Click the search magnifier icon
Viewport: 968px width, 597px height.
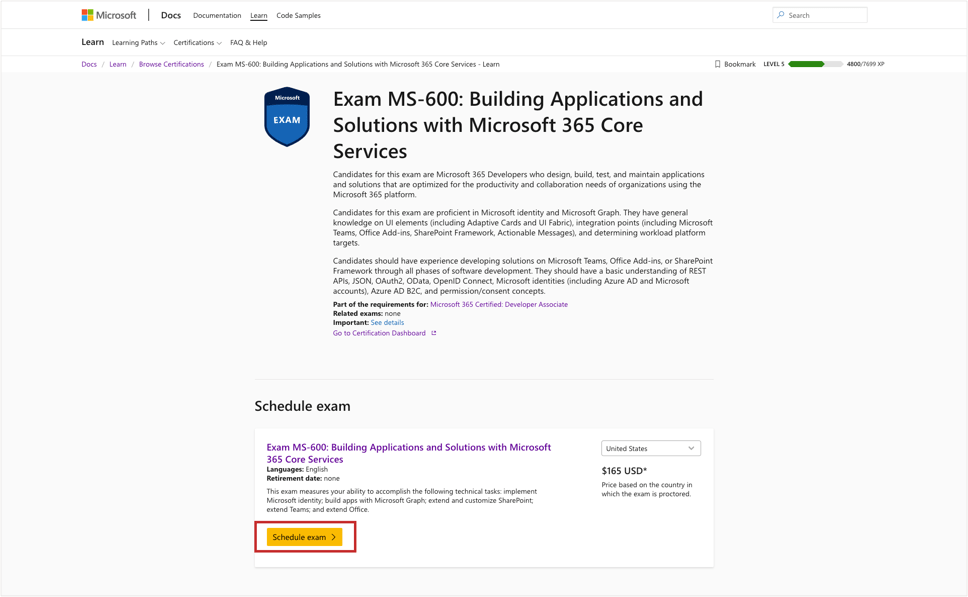[779, 14]
